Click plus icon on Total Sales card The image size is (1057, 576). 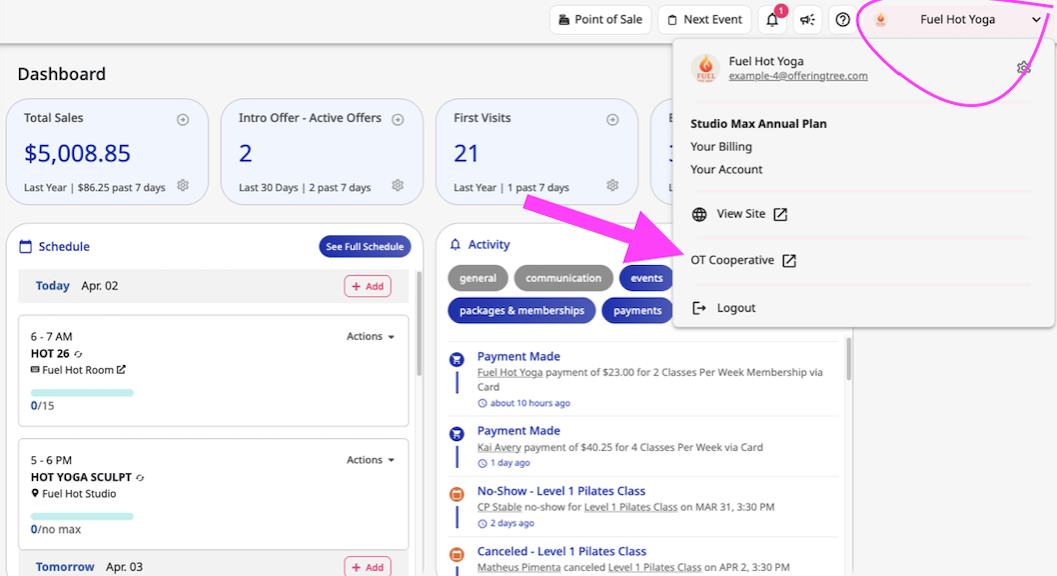click(x=183, y=120)
